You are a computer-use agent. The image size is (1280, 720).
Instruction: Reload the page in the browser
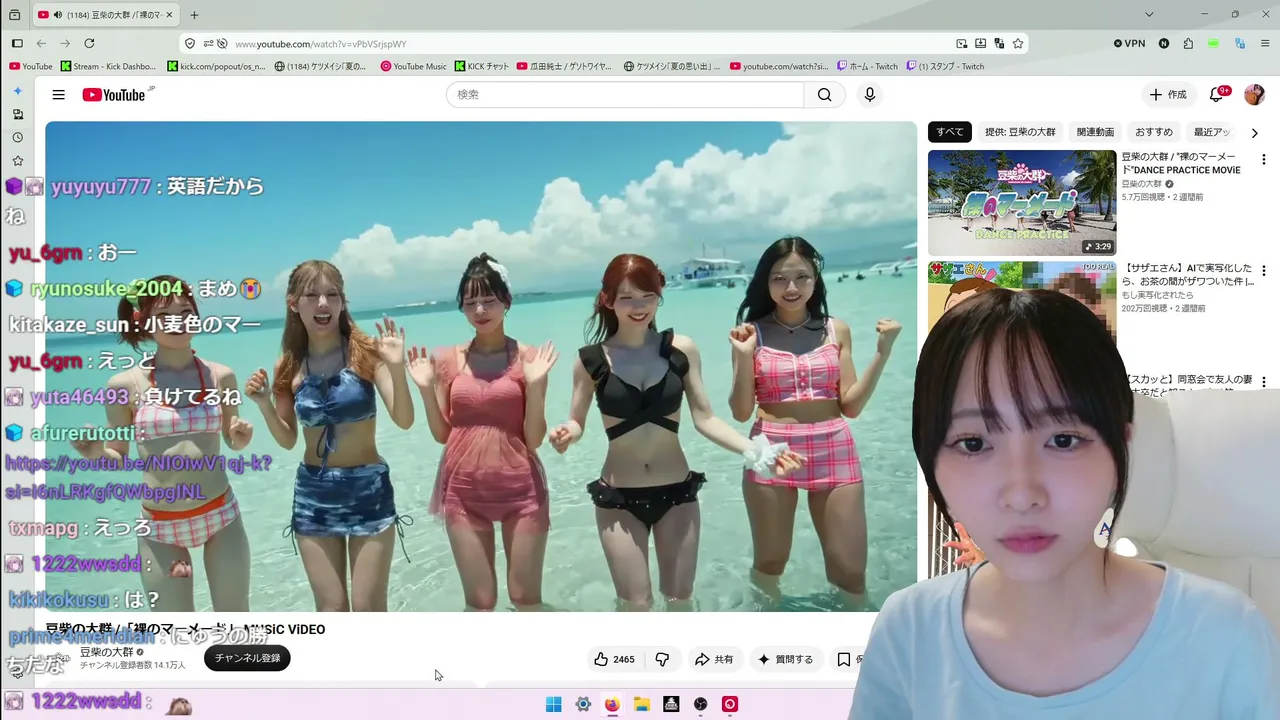click(89, 43)
